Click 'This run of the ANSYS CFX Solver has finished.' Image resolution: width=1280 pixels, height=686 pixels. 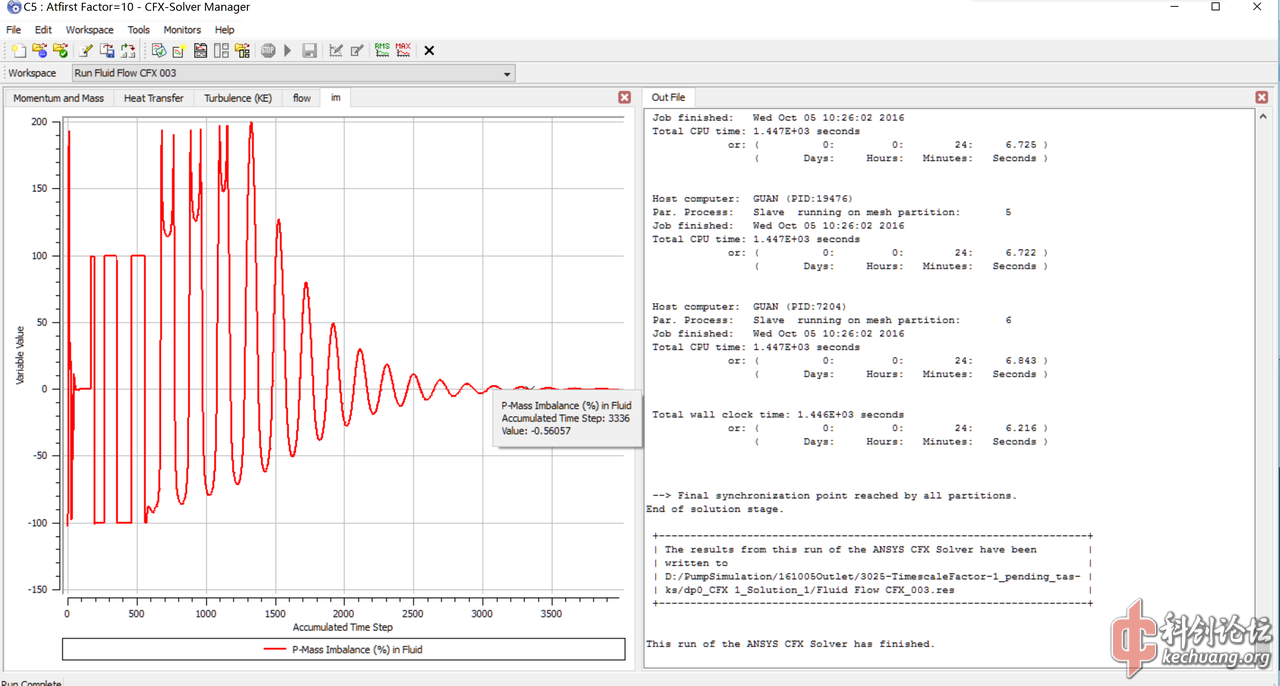(x=791, y=644)
